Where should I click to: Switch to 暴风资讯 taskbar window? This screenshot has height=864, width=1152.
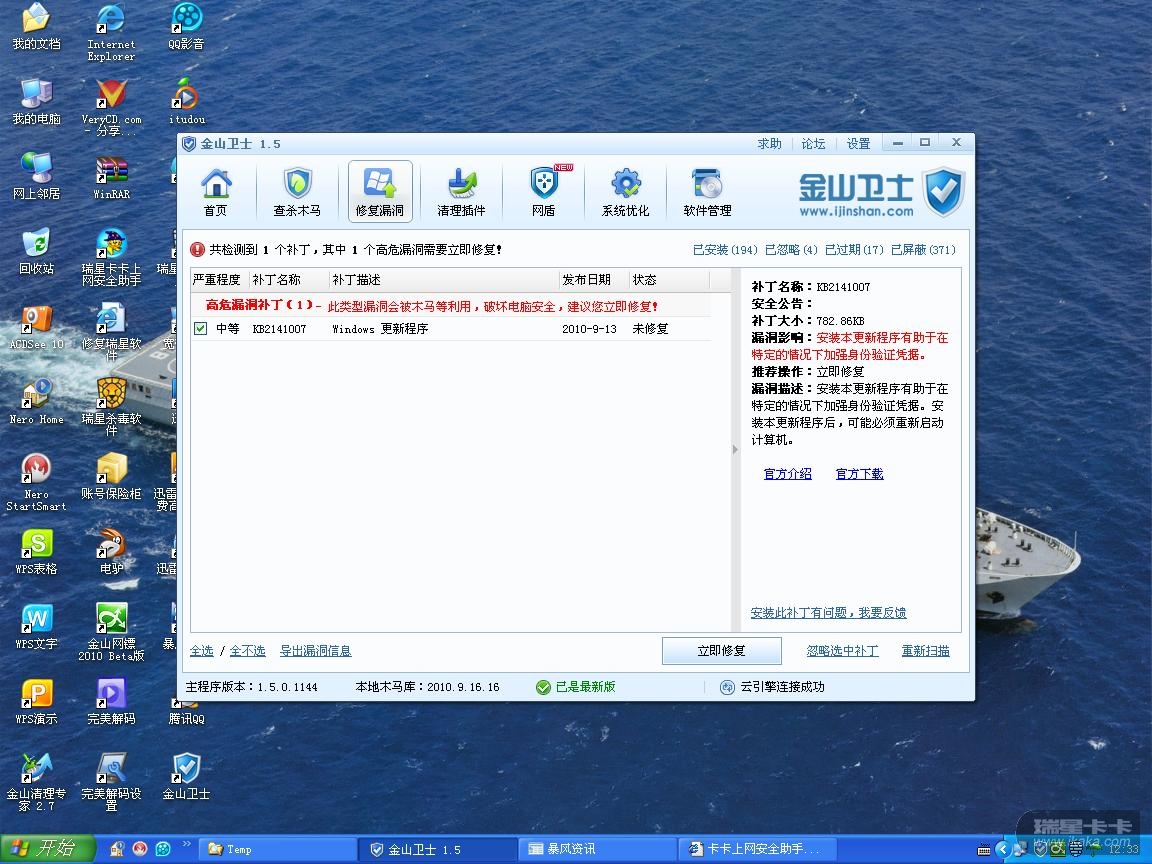pos(597,849)
